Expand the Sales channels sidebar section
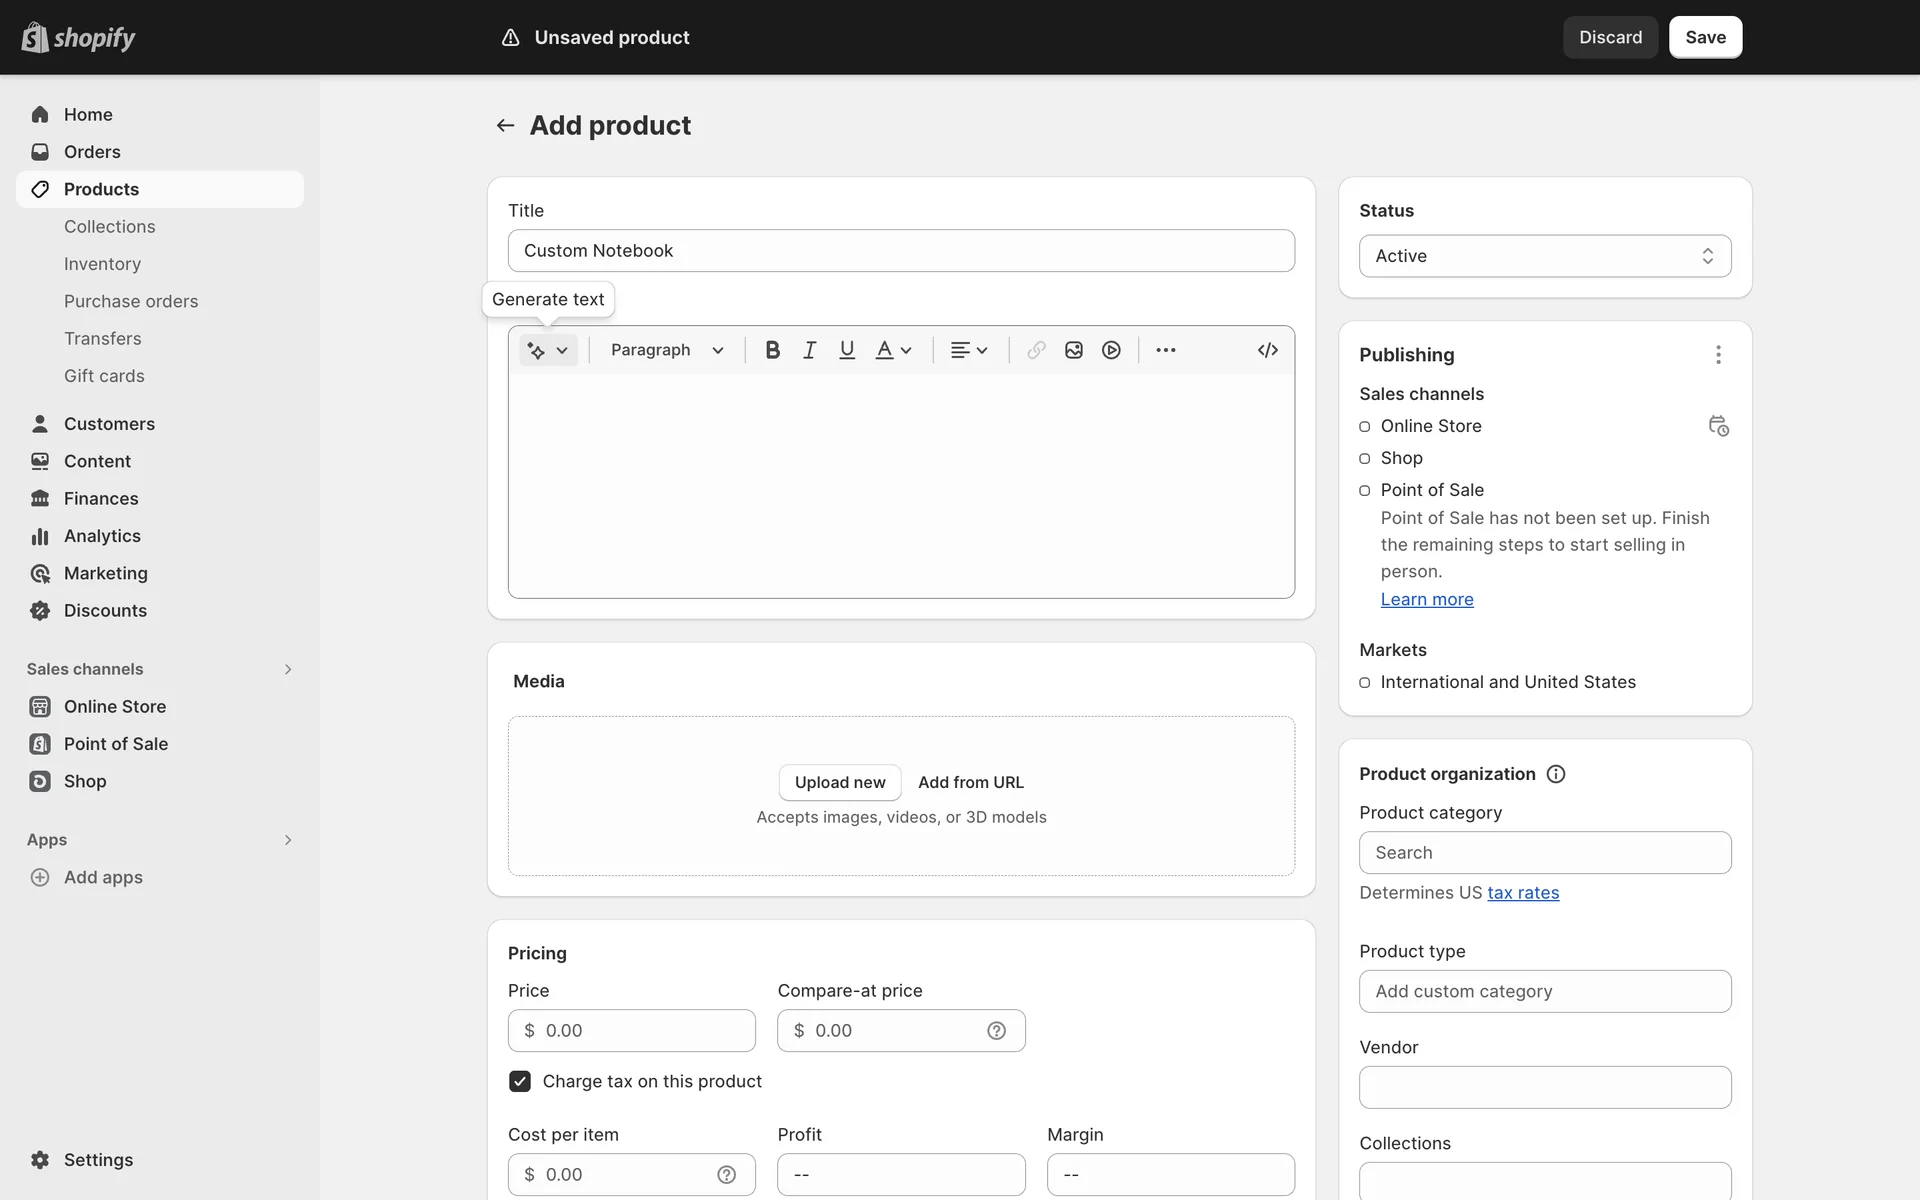The image size is (1920, 1200). pyautogui.click(x=287, y=669)
